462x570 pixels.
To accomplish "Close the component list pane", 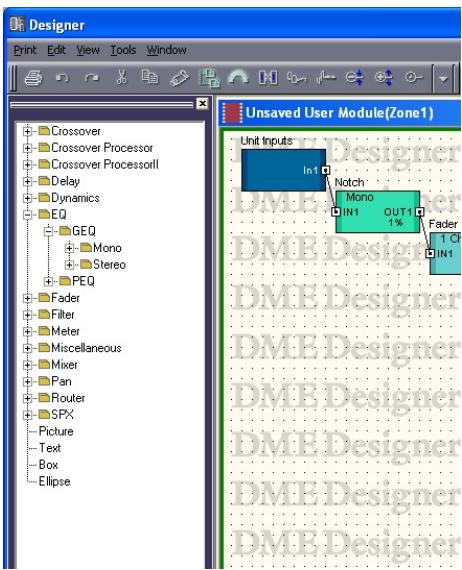I will [x=202, y=104].
